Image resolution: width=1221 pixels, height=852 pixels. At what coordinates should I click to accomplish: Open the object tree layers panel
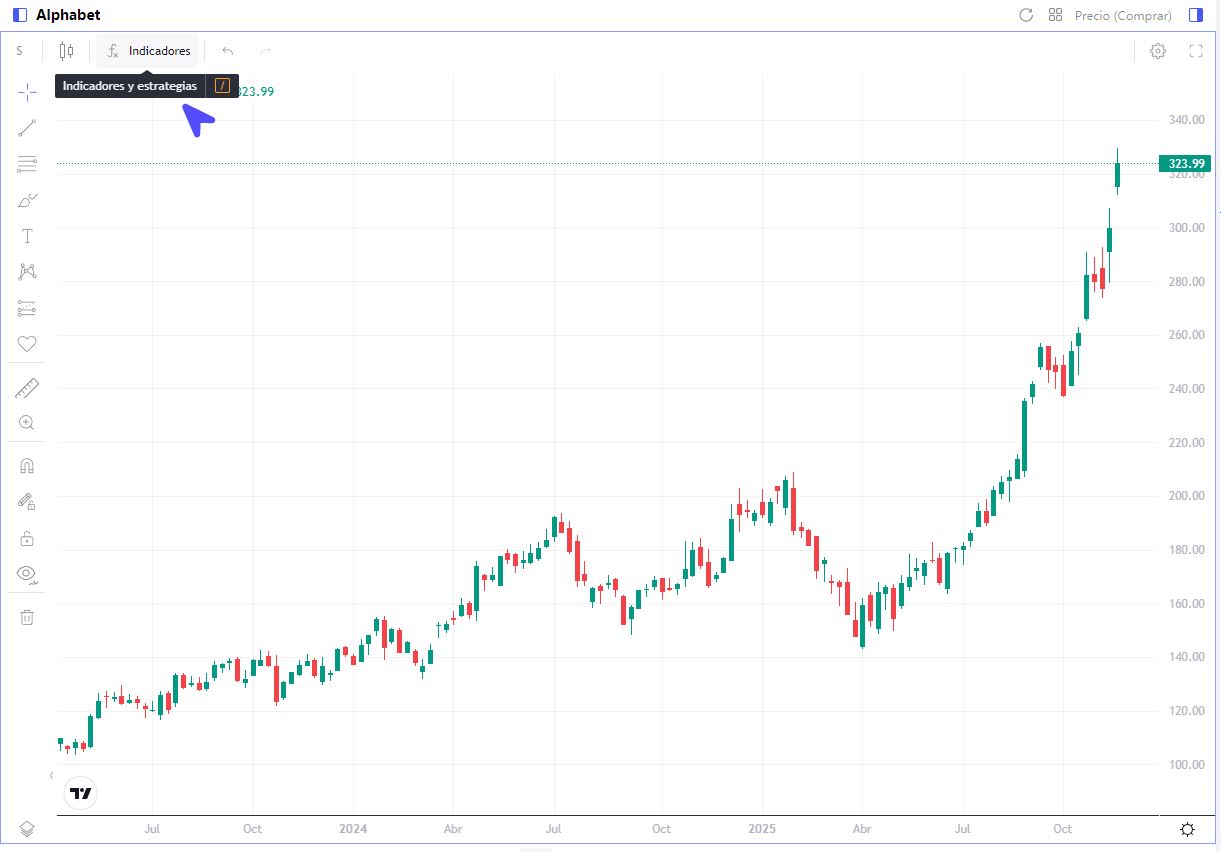tap(27, 829)
